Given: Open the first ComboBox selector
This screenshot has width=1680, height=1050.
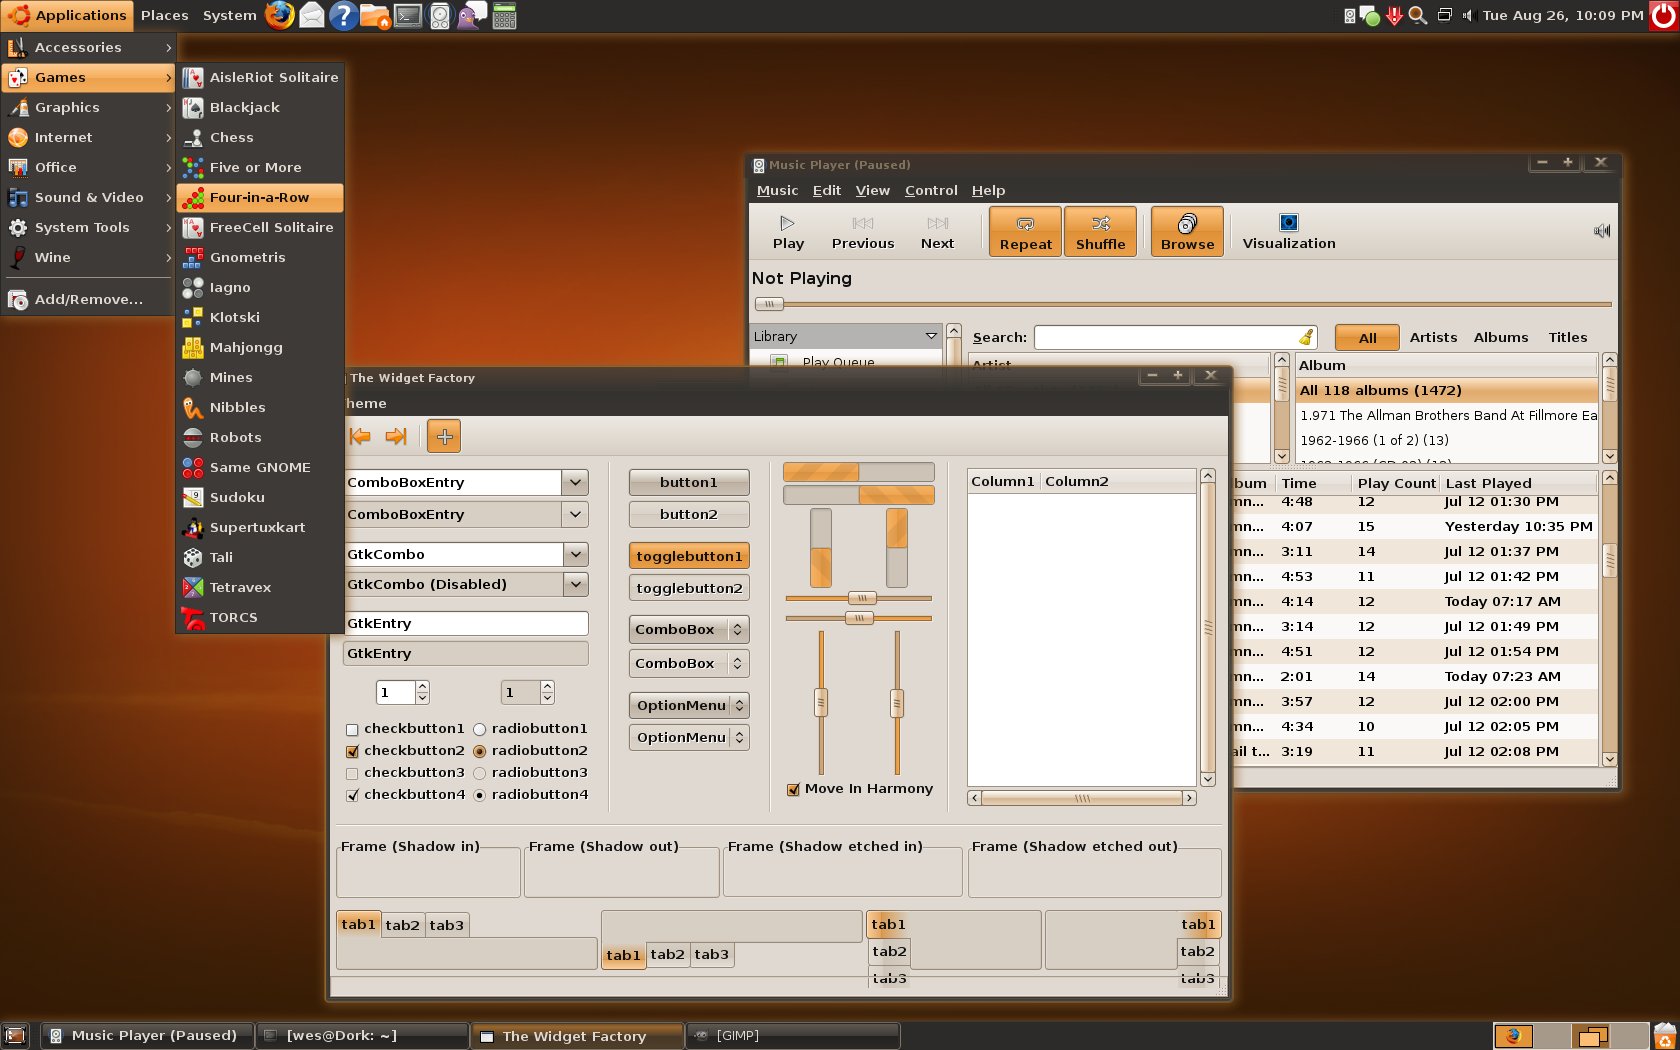Looking at the screenshot, I should point(689,630).
